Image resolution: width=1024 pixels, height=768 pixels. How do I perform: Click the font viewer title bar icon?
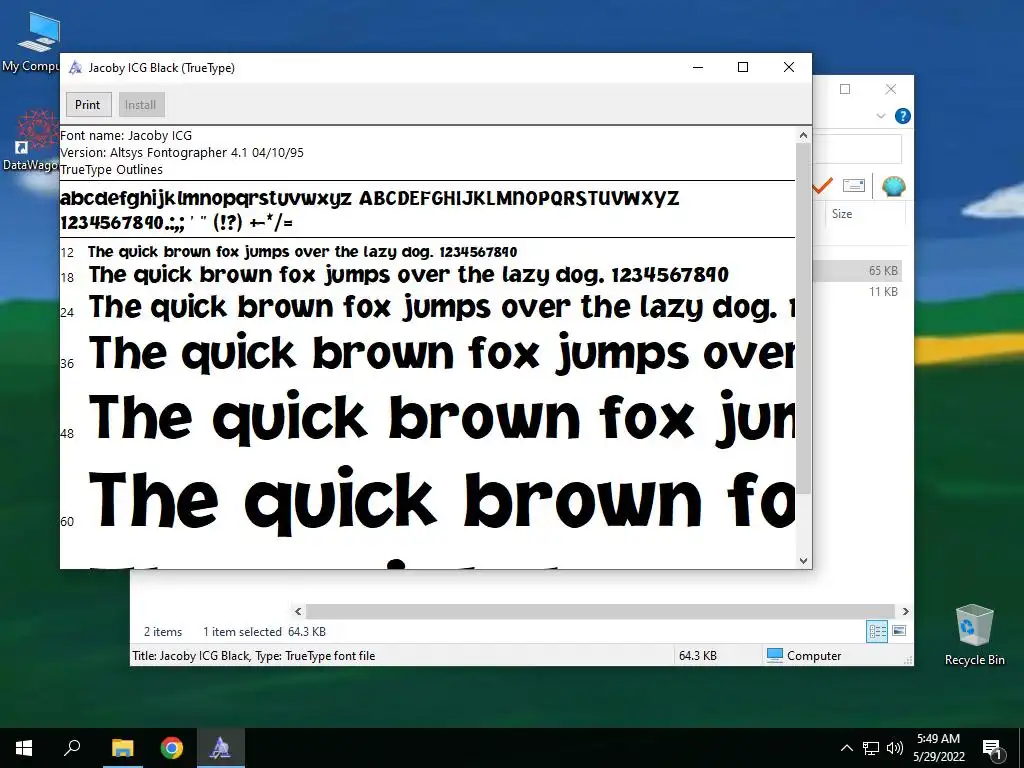click(x=76, y=67)
